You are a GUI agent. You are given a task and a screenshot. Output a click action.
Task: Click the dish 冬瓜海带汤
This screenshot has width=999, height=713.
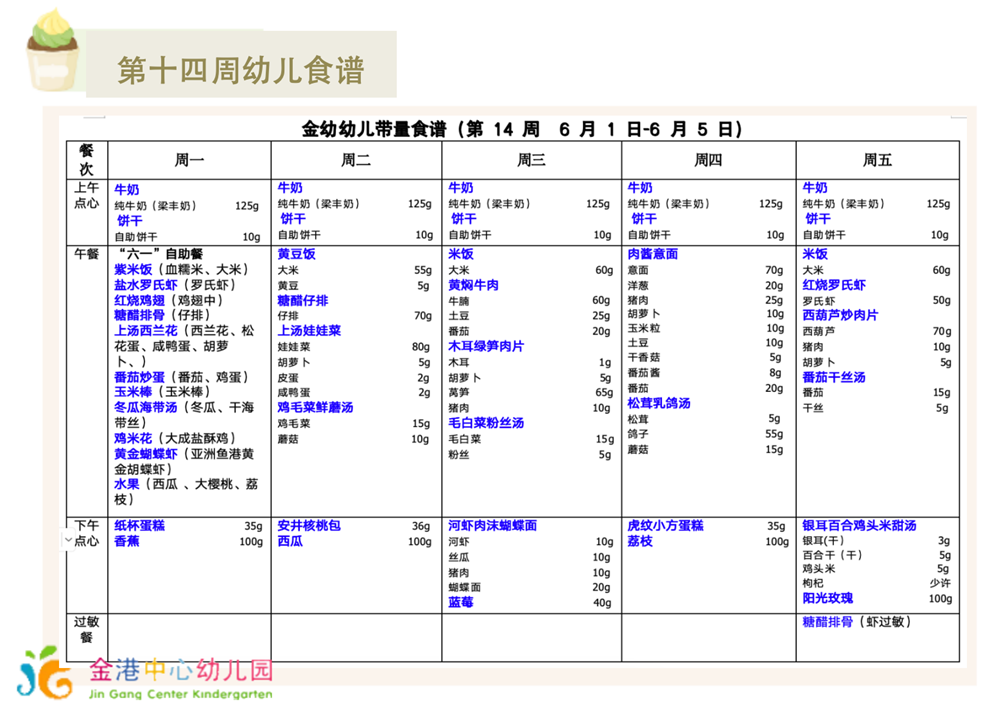[146, 407]
